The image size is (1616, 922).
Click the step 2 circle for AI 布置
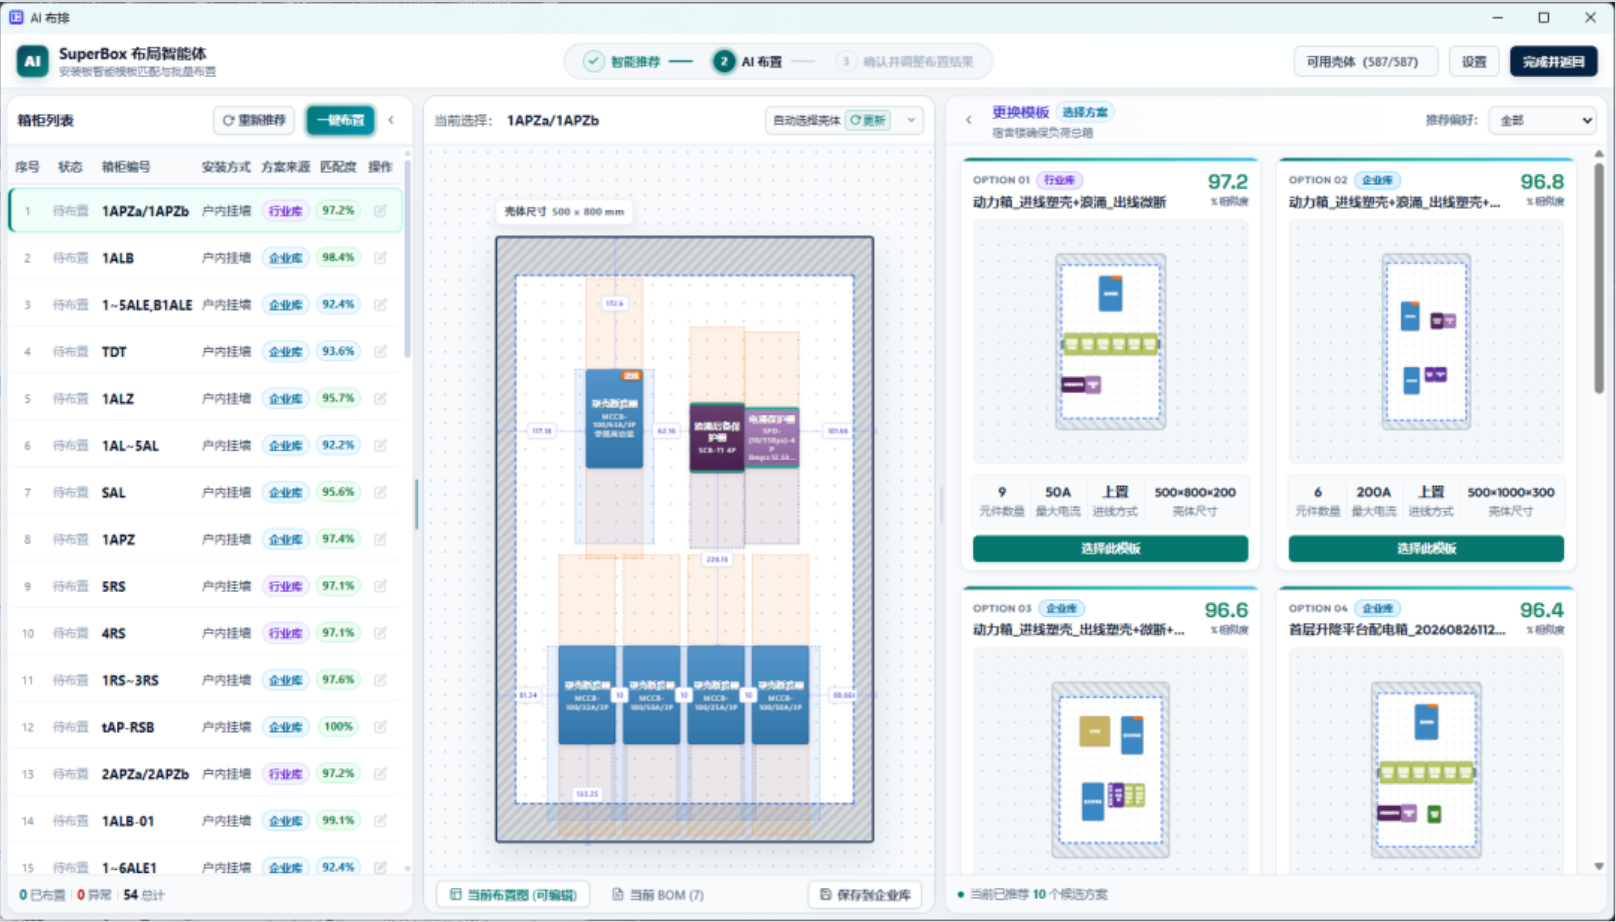(723, 62)
